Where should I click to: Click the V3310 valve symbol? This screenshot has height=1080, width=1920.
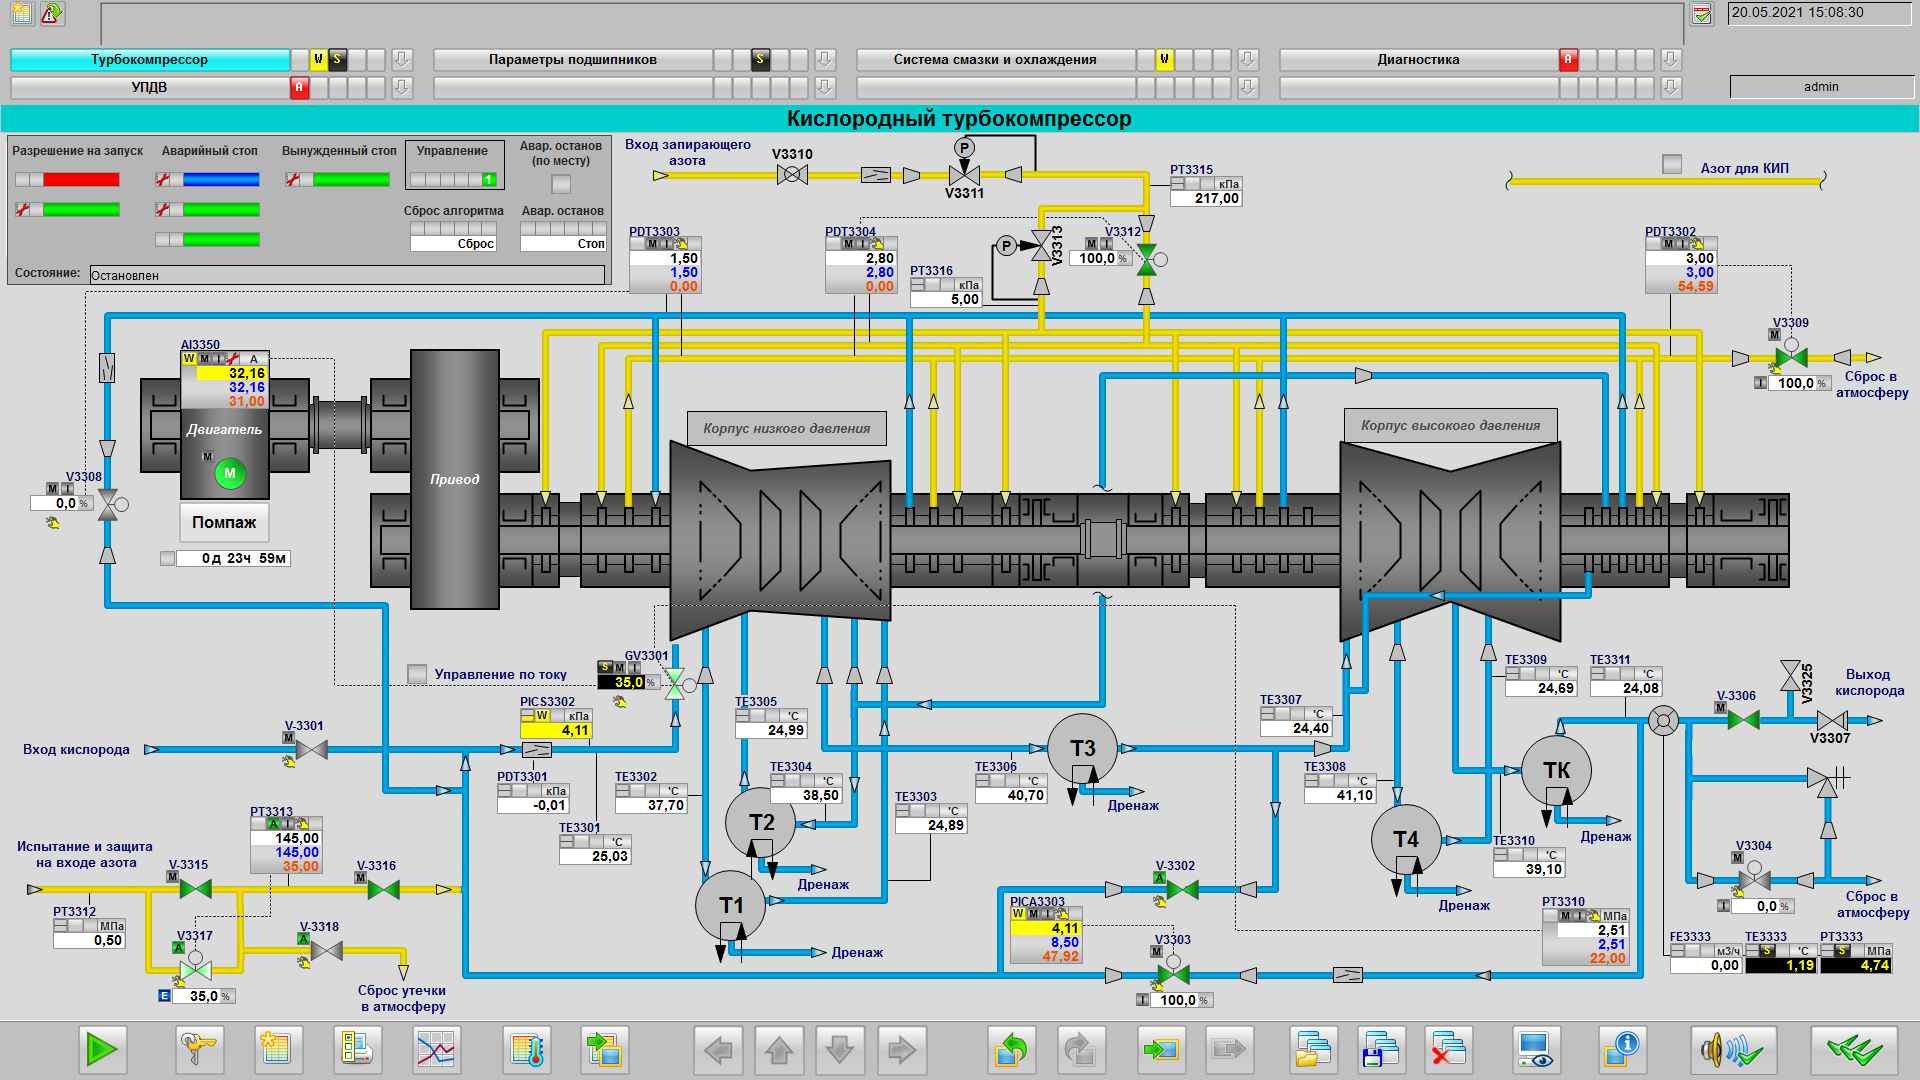click(x=792, y=175)
